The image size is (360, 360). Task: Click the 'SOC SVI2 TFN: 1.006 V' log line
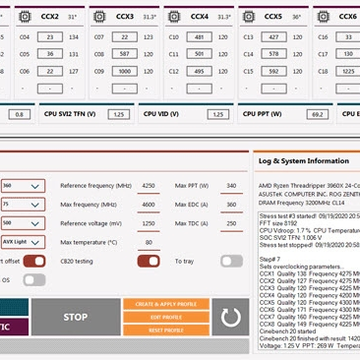pyautogui.click(x=291, y=238)
